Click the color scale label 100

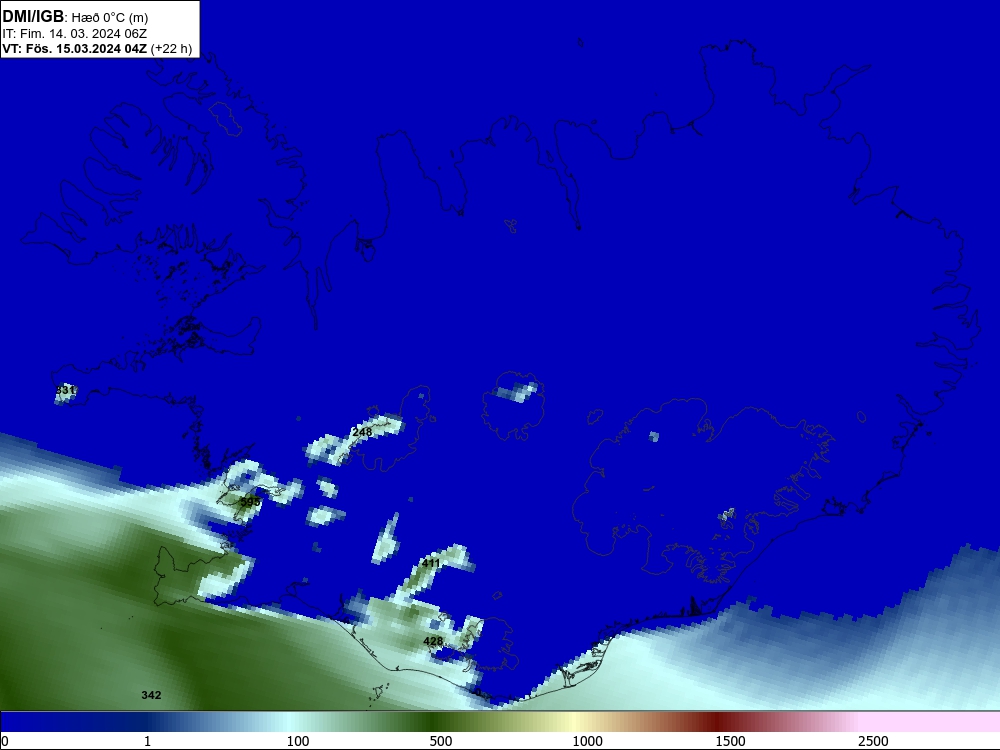pos(298,741)
